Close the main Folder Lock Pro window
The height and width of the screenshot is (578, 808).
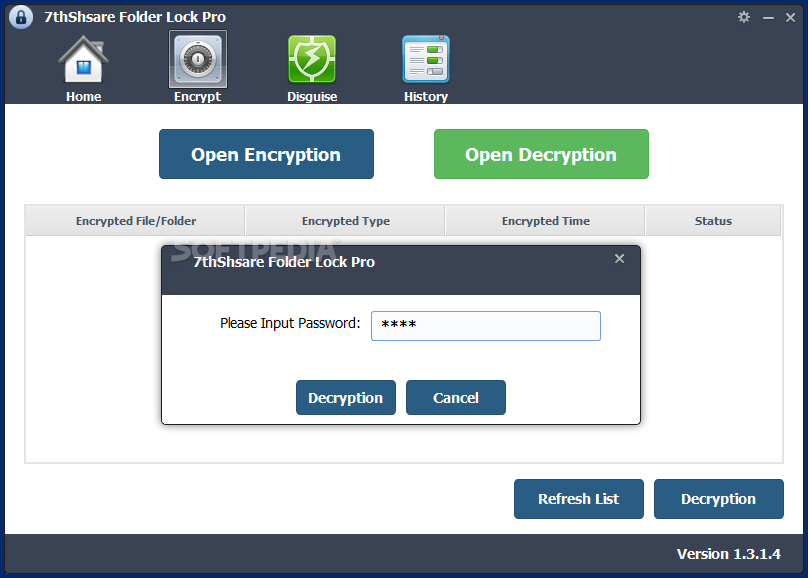tap(790, 18)
